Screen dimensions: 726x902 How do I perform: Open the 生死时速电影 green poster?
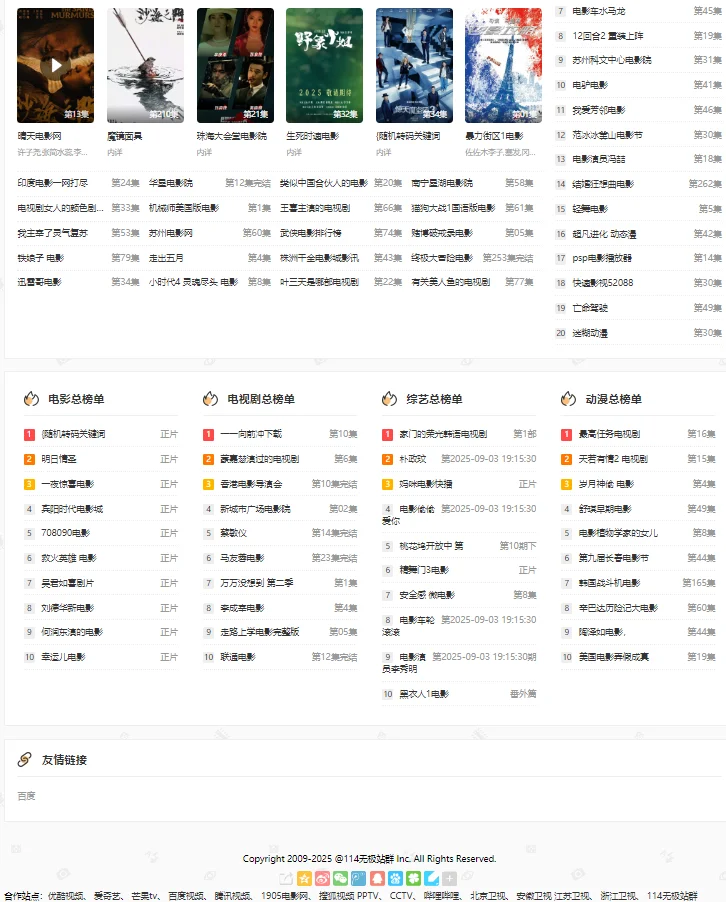click(x=324, y=65)
